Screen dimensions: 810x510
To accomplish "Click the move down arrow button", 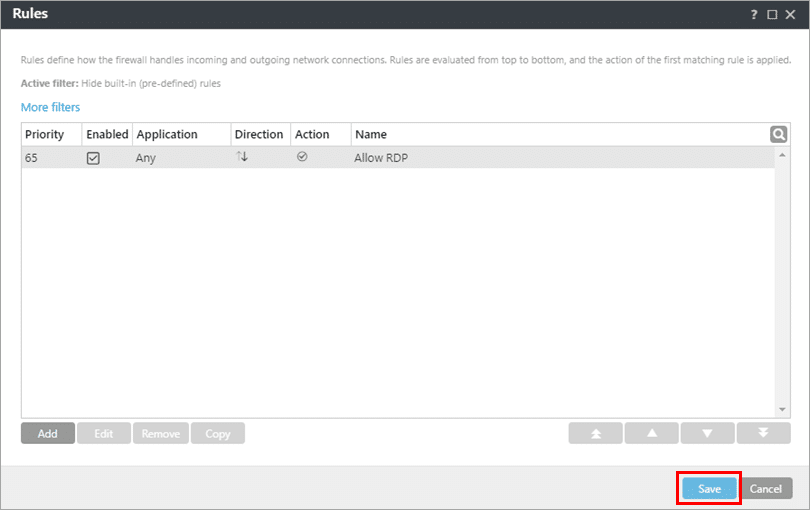I will (x=707, y=434).
